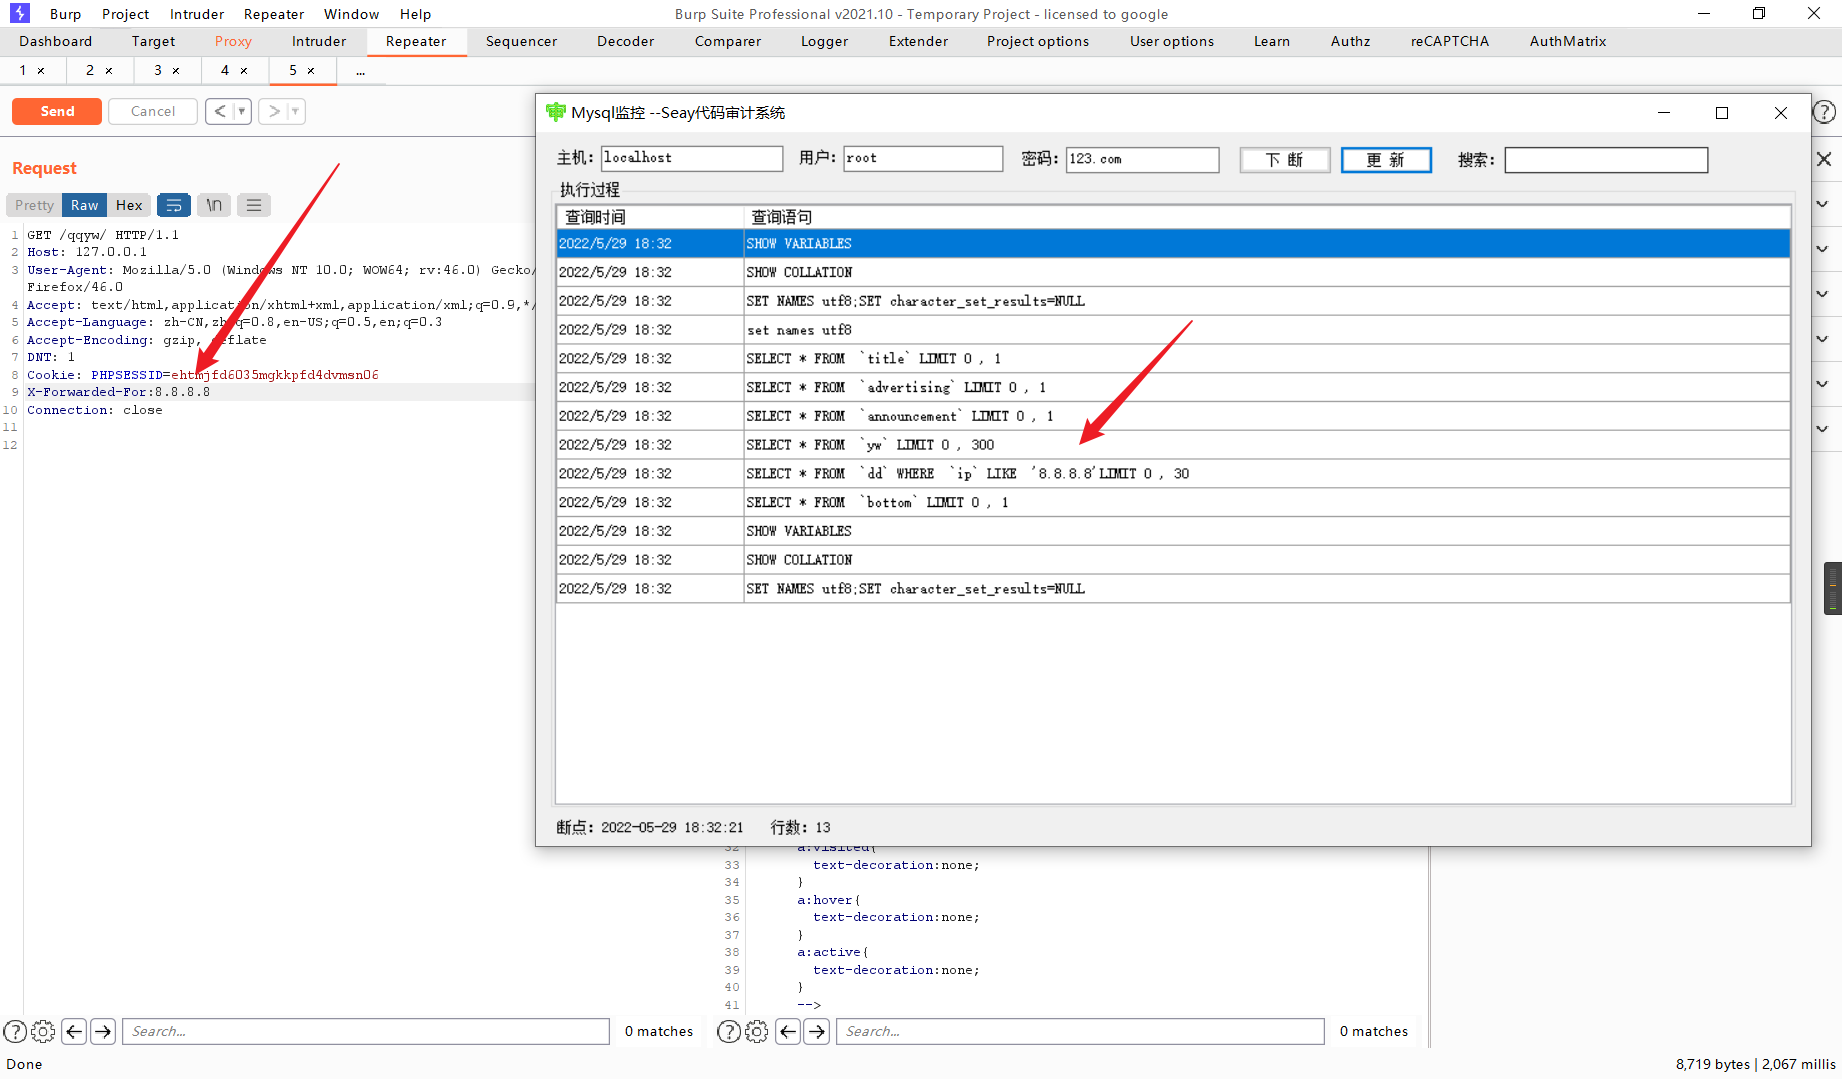Expand the first Inspector section chevron
Screen dimensions: 1842x1080
click(x=1822, y=204)
